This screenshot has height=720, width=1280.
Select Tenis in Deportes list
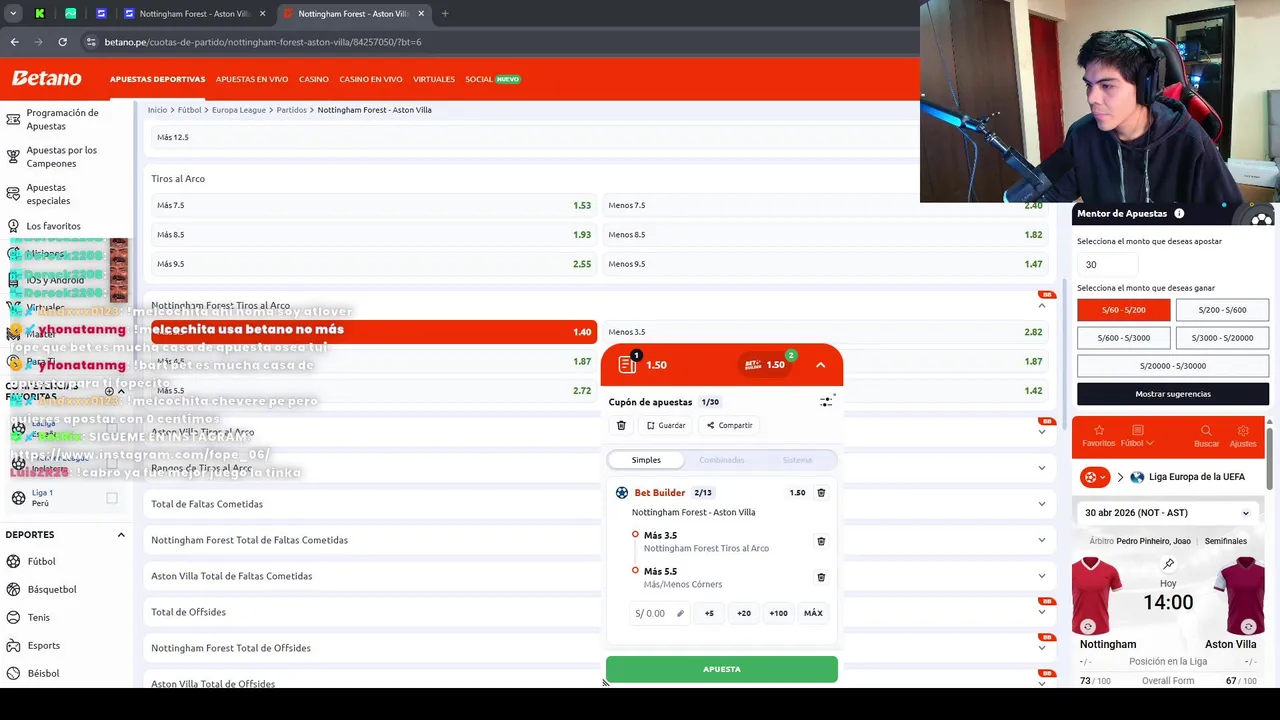click(38, 617)
